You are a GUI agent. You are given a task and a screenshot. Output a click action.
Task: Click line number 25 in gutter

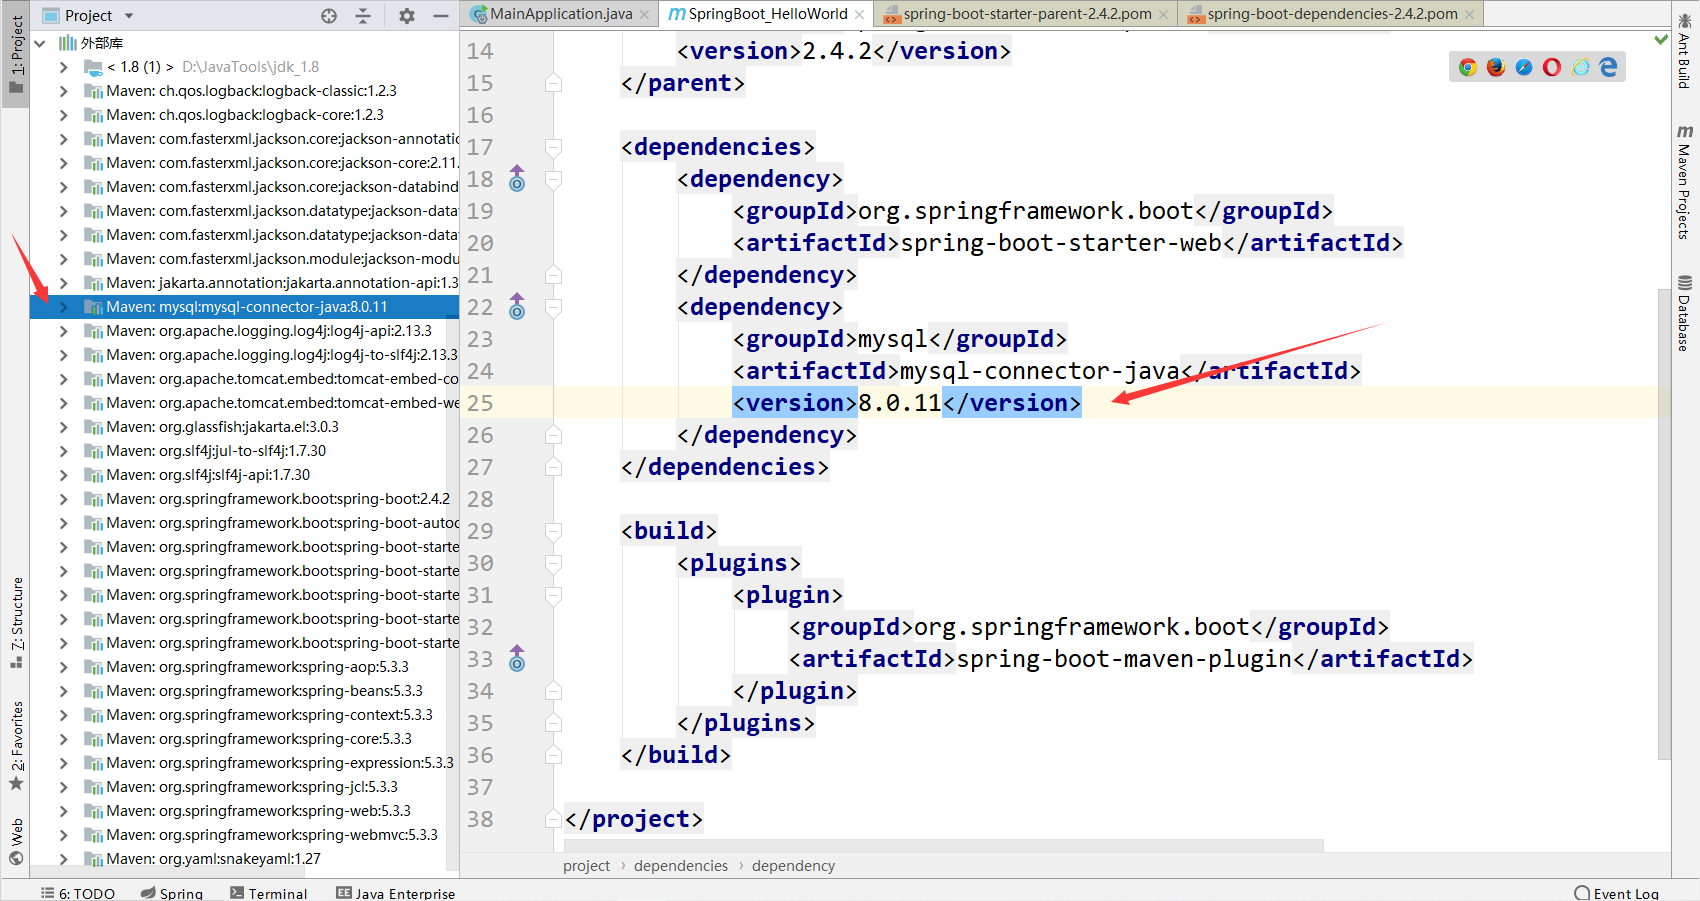(480, 403)
